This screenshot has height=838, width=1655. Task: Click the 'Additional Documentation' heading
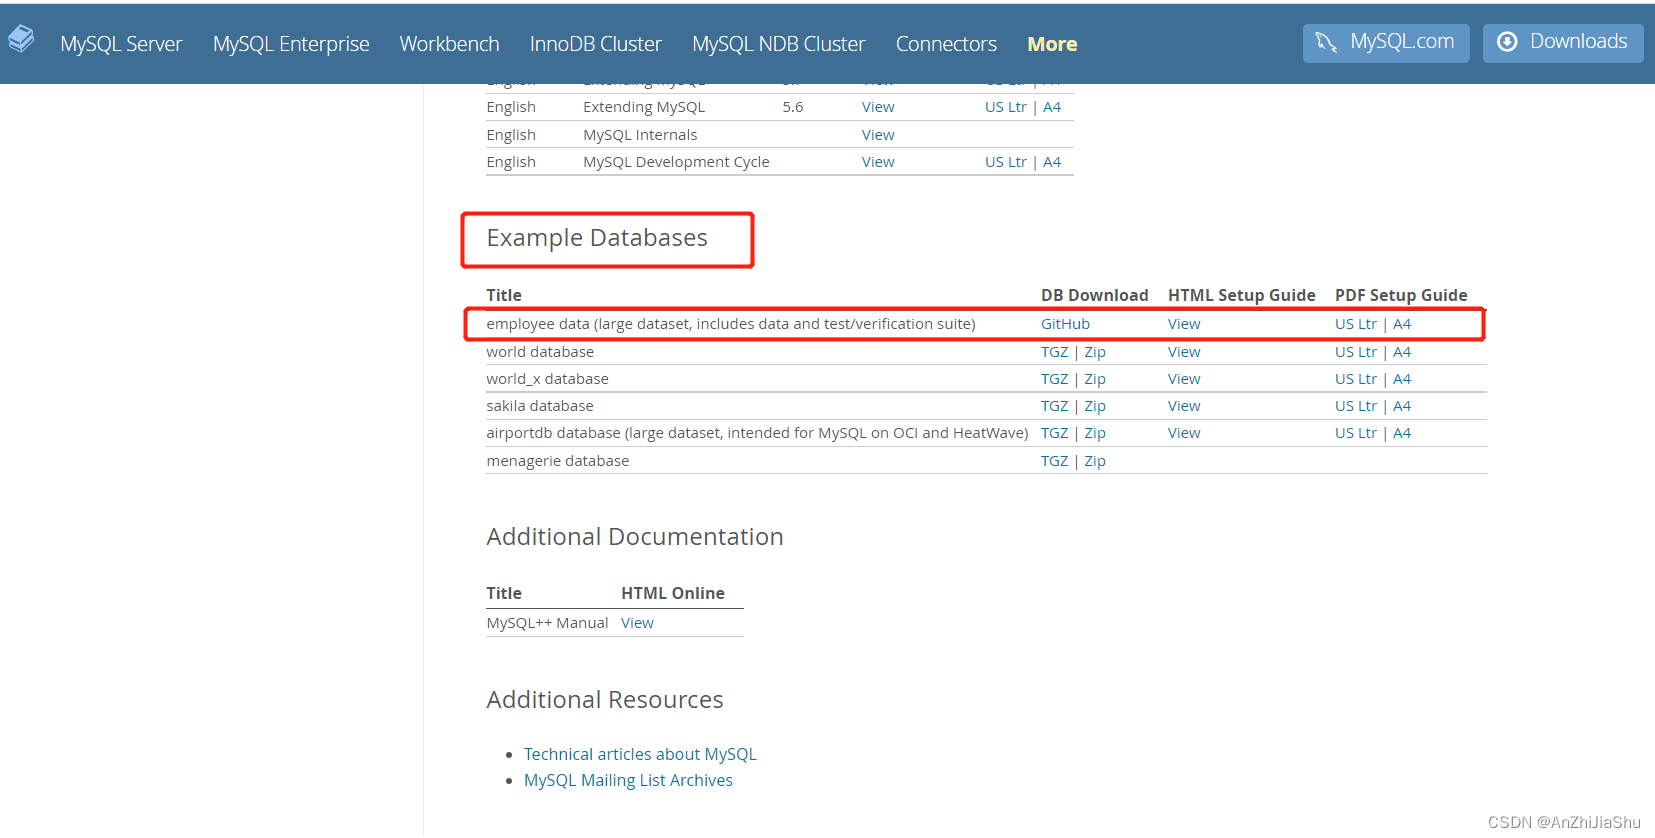(x=635, y=537)
